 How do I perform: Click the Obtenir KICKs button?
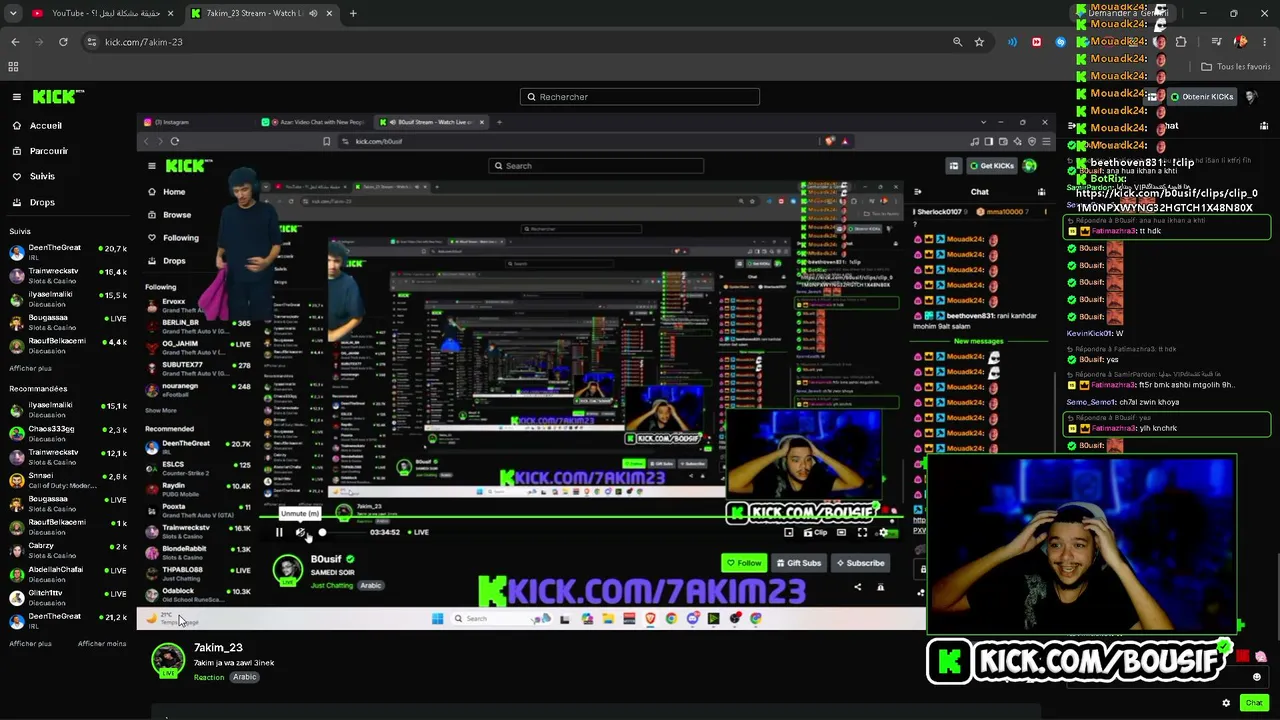[1201, 97]
